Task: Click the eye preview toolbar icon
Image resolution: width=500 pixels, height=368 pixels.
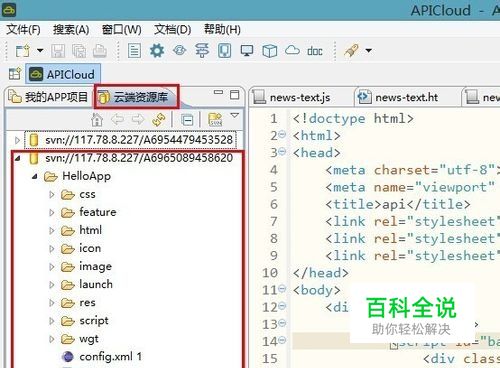Action: click(180, 50)
